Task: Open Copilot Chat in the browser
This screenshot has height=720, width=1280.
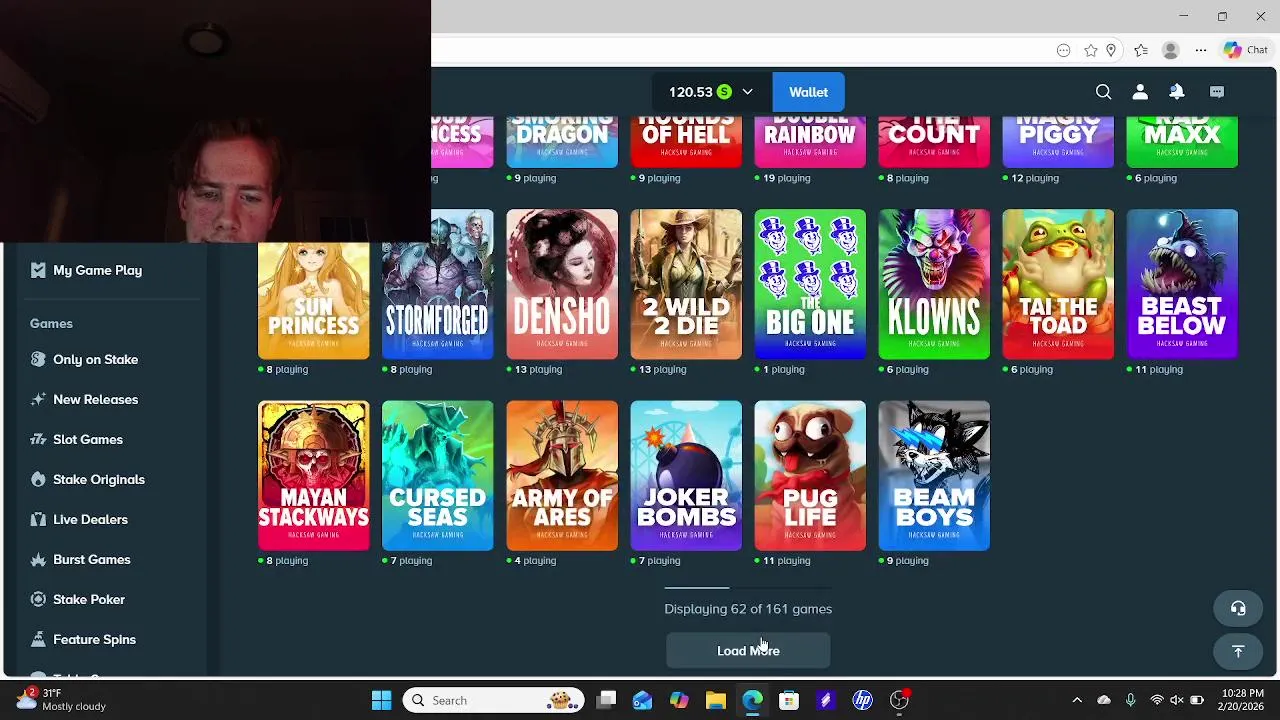Action: click(1246, 50)
